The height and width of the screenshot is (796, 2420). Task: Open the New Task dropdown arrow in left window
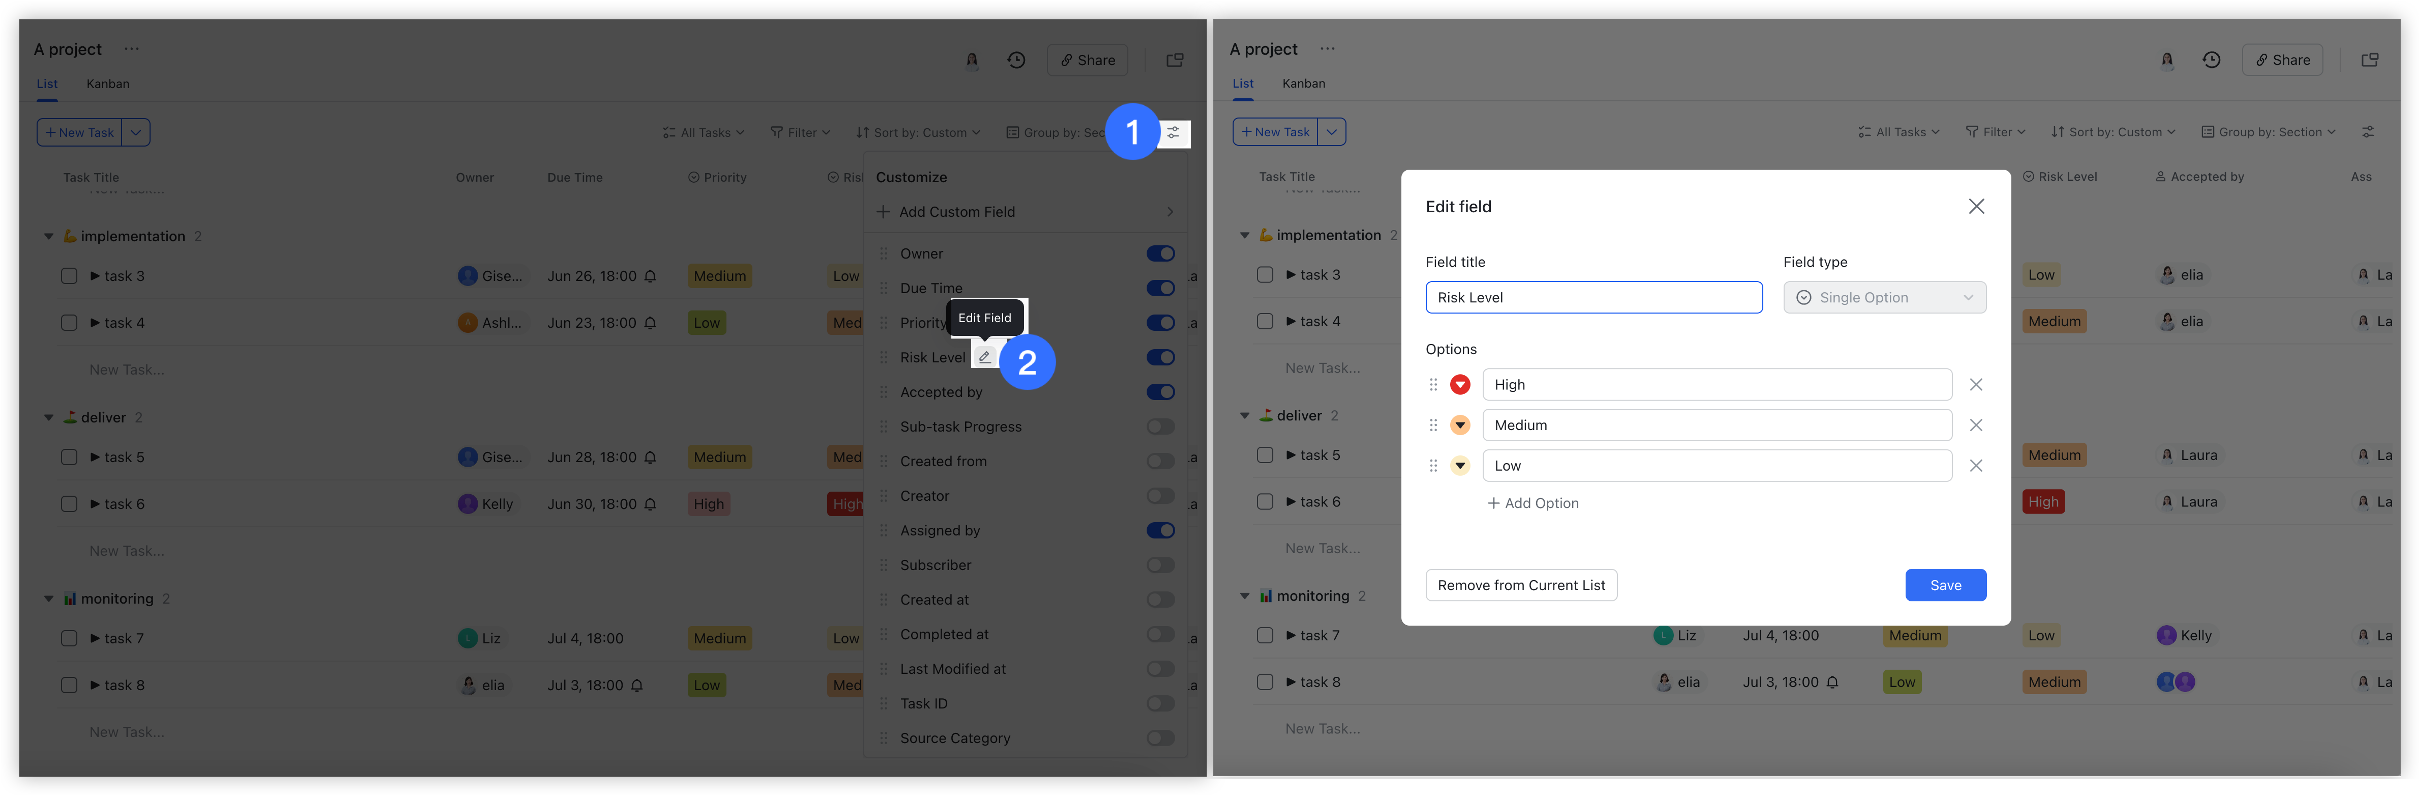[x=136, y=132]
